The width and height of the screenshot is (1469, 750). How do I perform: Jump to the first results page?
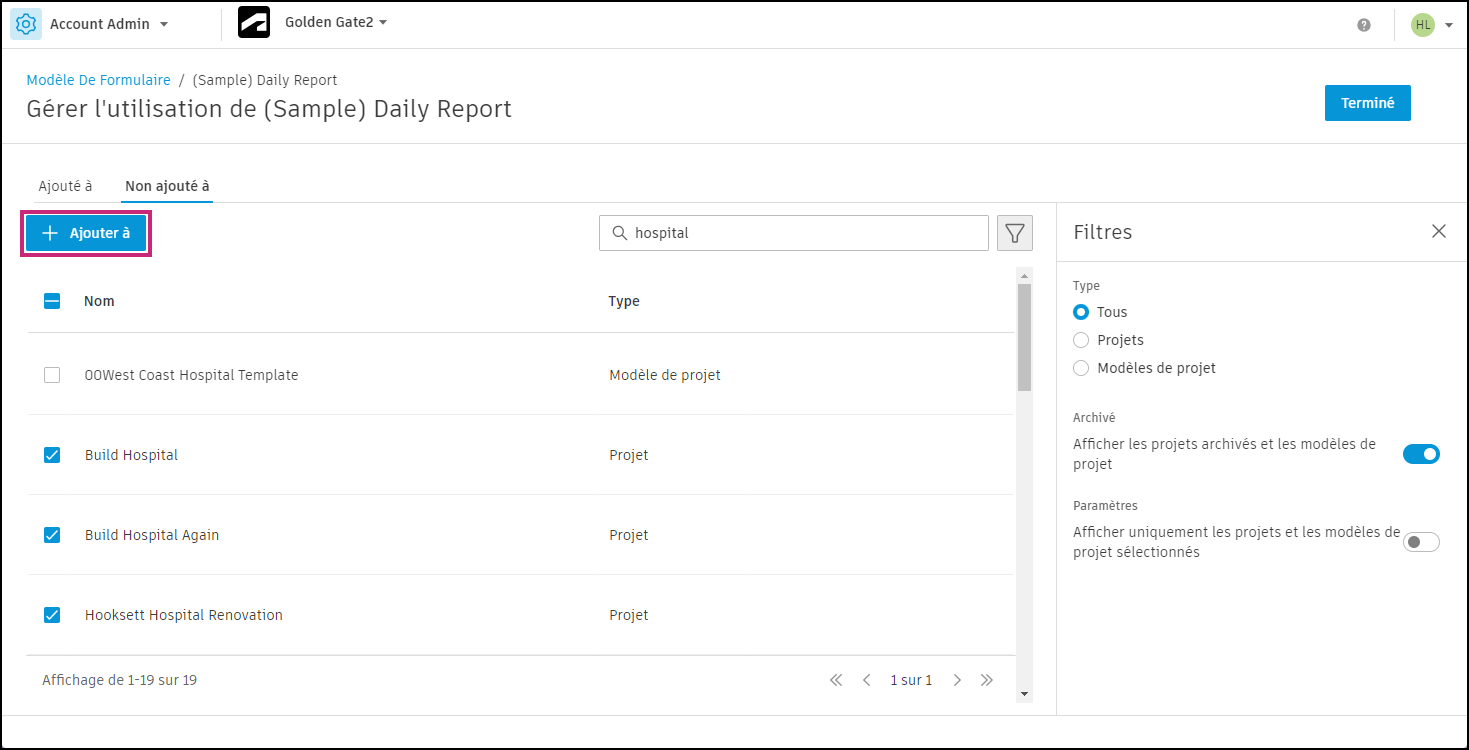pos(836,680)
